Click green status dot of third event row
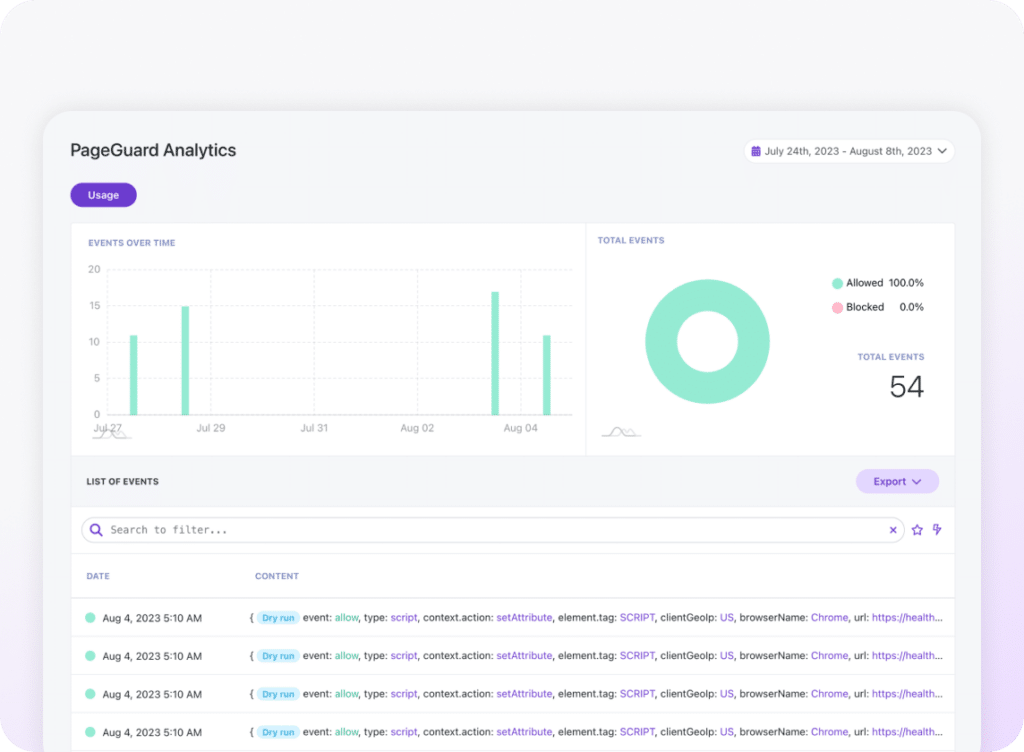The height and width of the screenshot is (752, 1024). click(90, 694)
